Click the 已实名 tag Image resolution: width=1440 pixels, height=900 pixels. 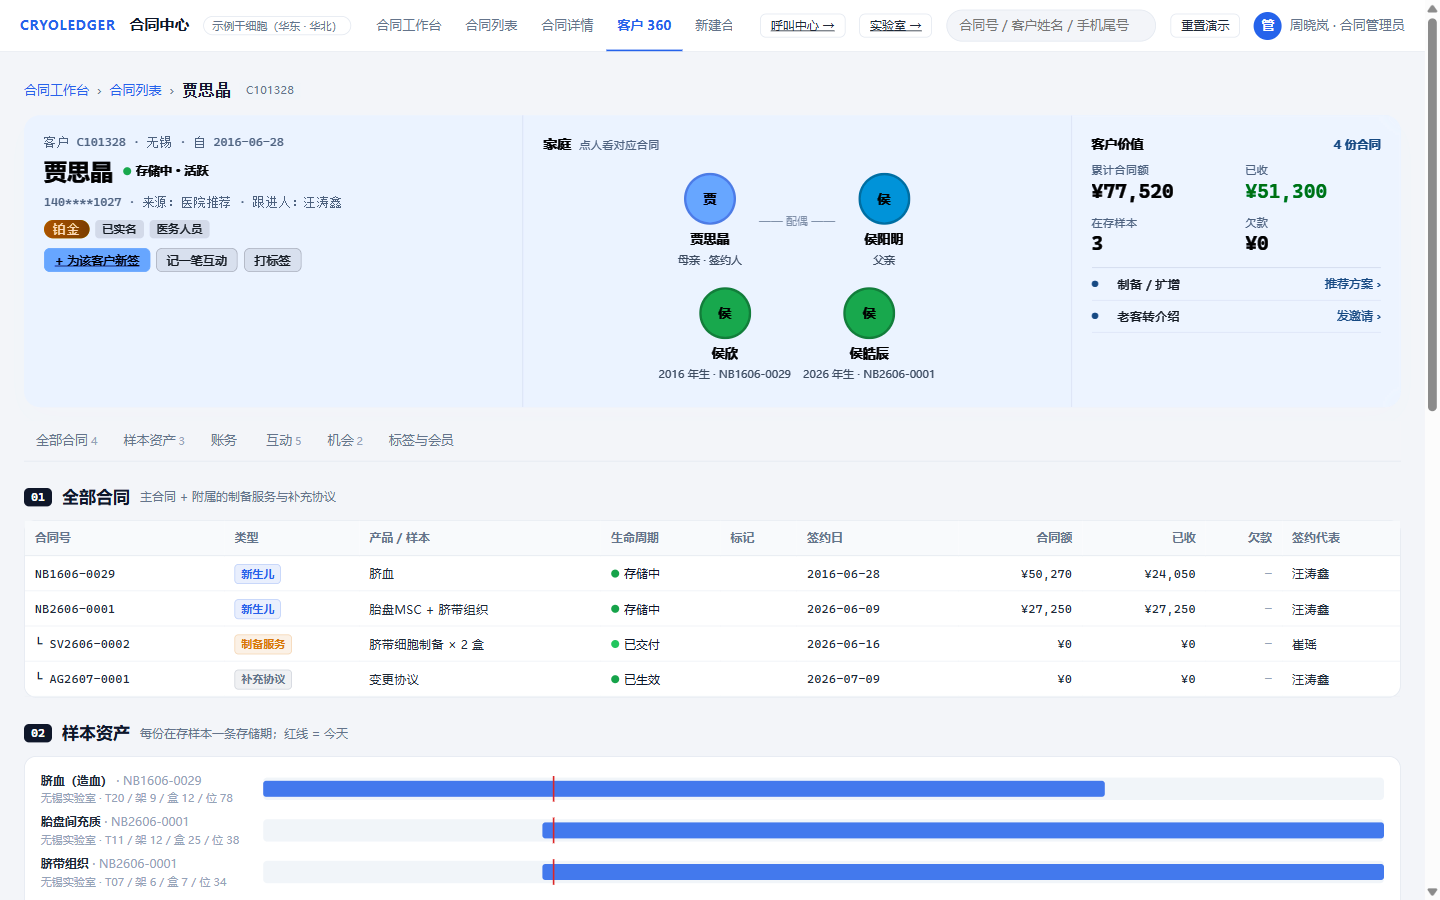pyautogui.click(x=119, y=229)
